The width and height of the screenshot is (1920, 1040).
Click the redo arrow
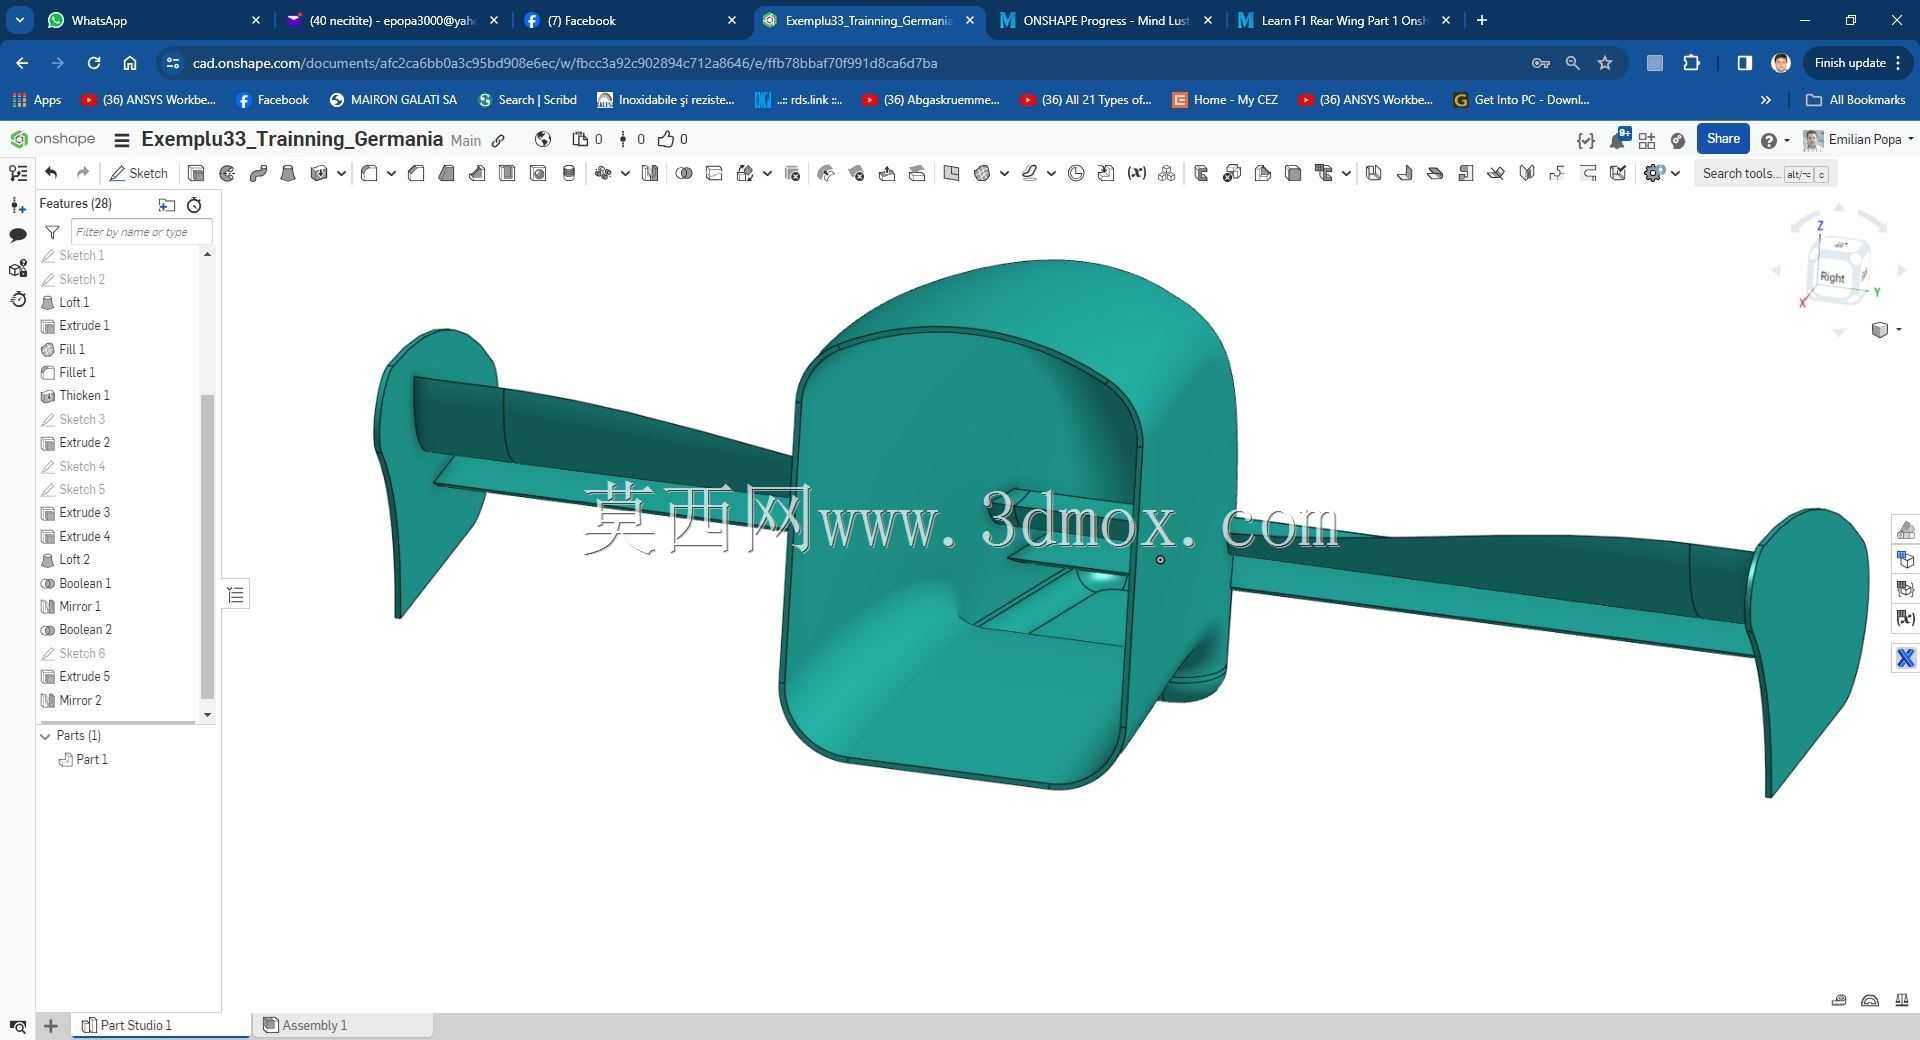coord(83,173)
